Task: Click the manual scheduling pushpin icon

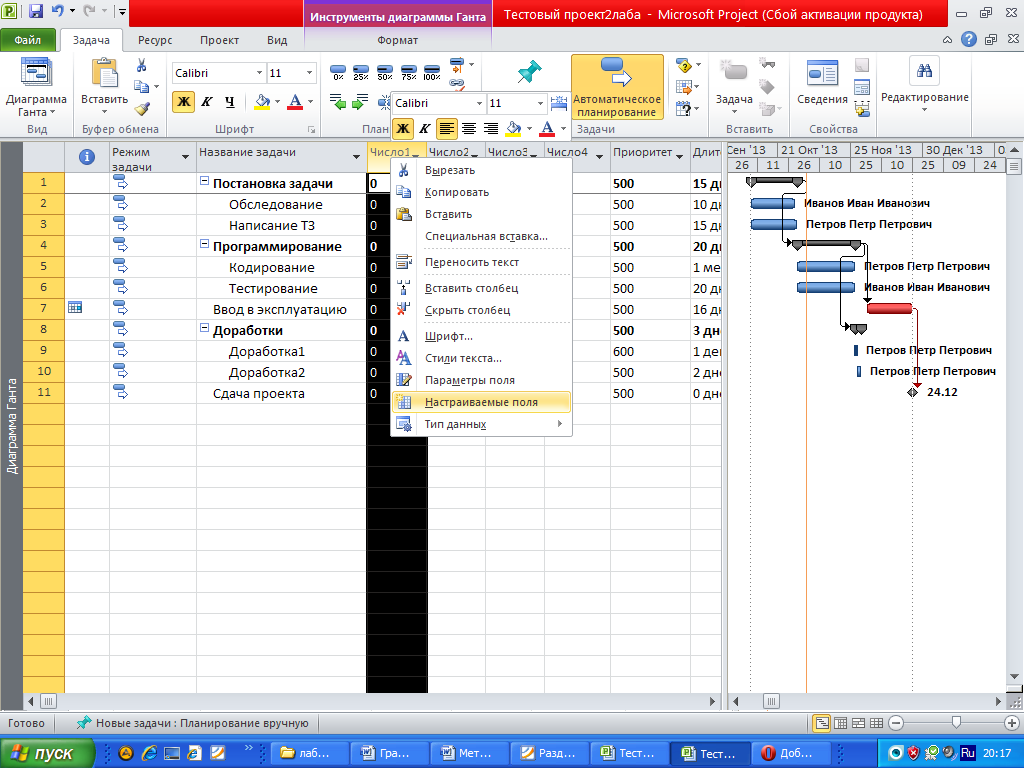Action: pyautogui.click(x=529, y=72)
